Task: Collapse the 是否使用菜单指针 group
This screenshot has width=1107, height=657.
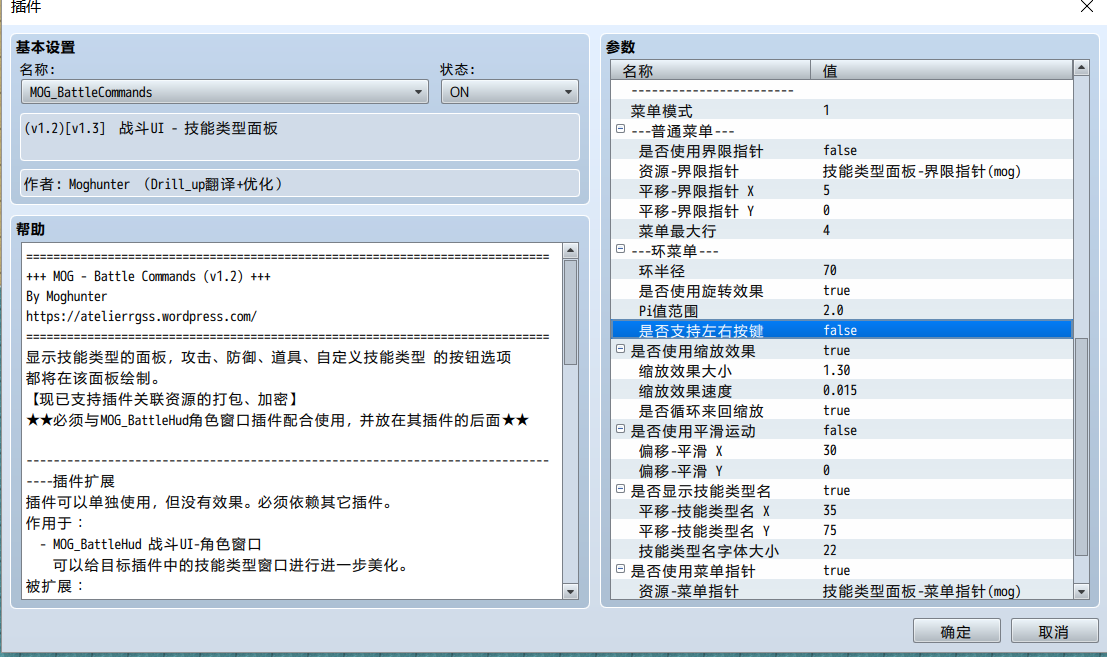Action: [621, 568]
